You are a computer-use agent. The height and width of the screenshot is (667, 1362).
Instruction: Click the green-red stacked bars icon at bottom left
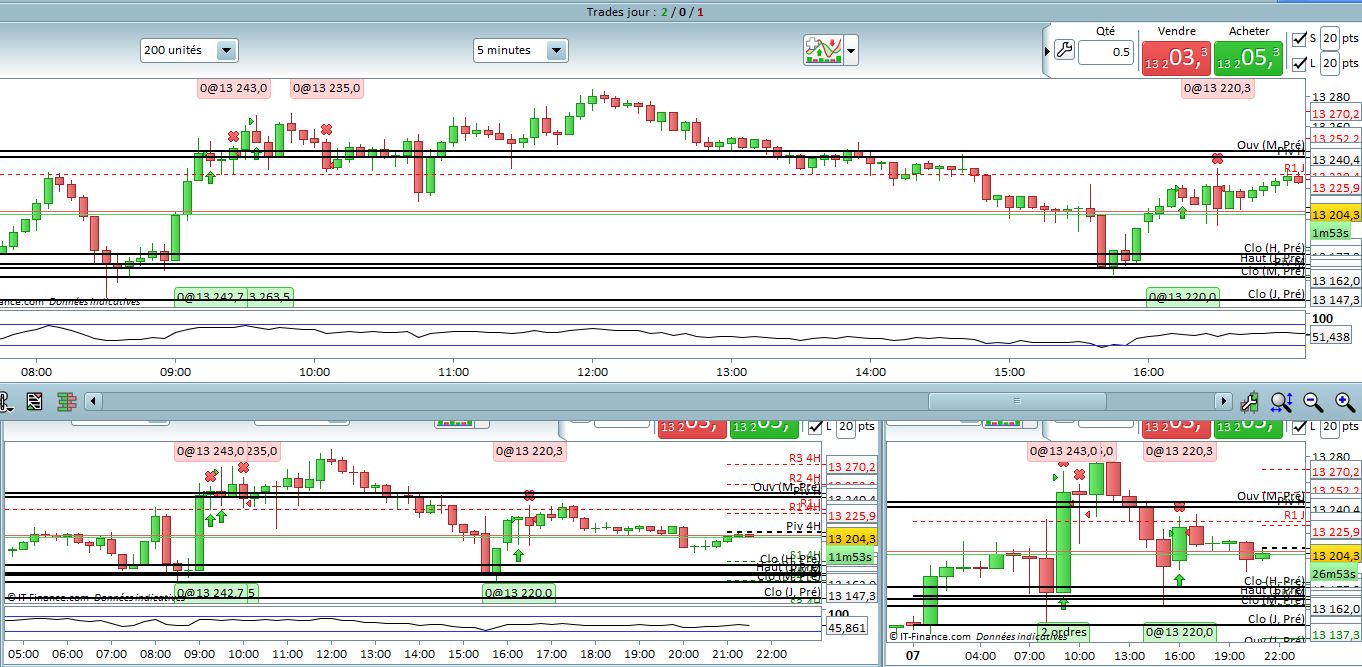coord(67,402)
